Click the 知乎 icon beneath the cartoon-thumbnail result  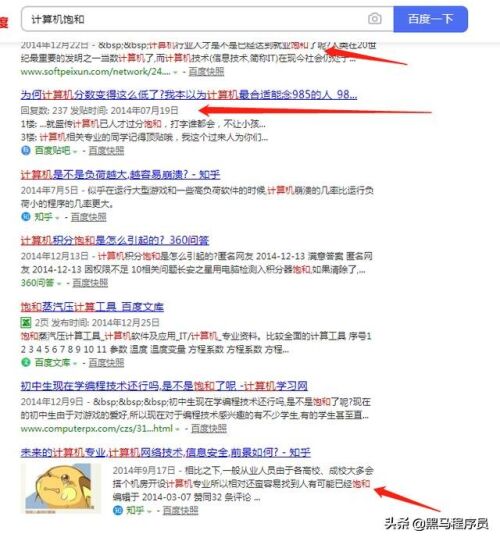point(118,510)
